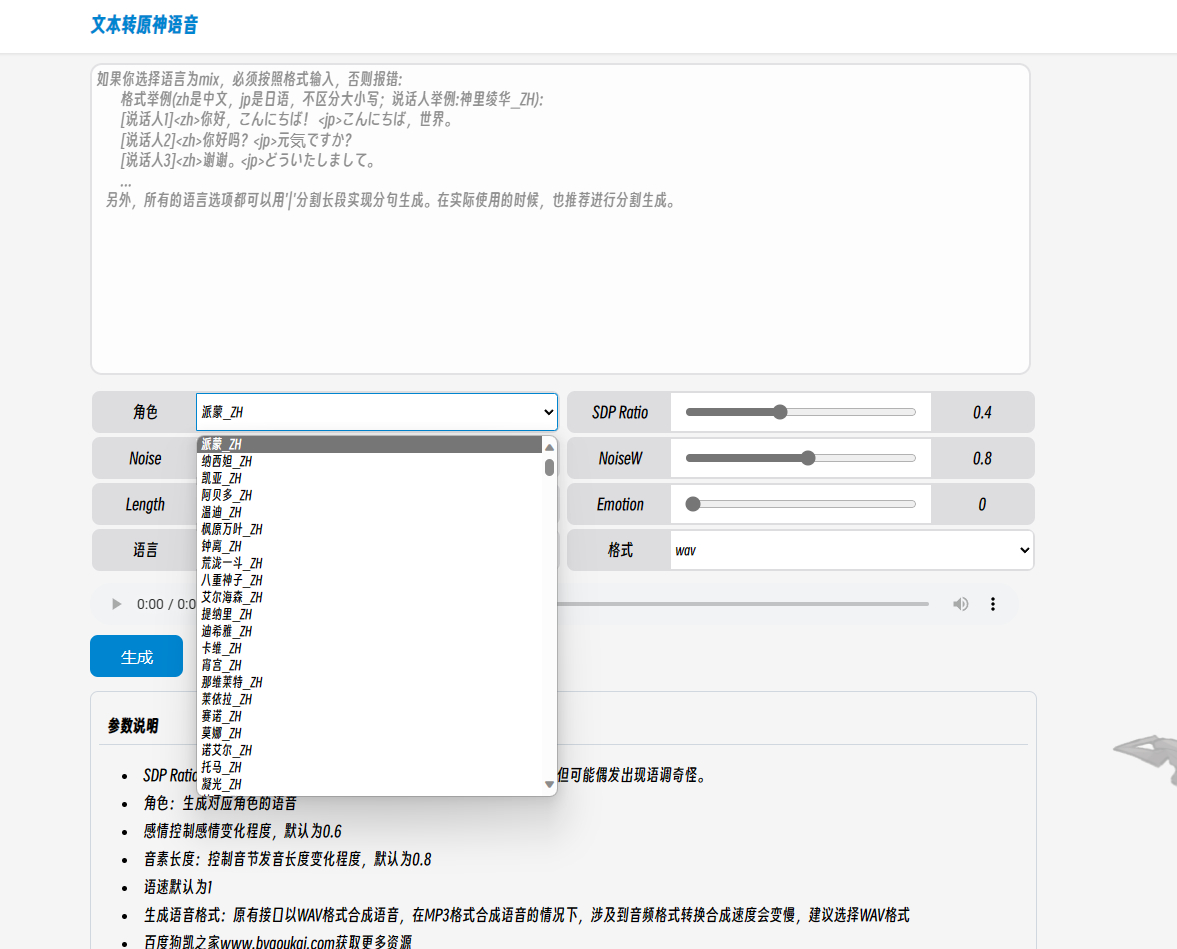Click the 生成 generate button
Screen dimensions: 1177x949
(137, 656)
